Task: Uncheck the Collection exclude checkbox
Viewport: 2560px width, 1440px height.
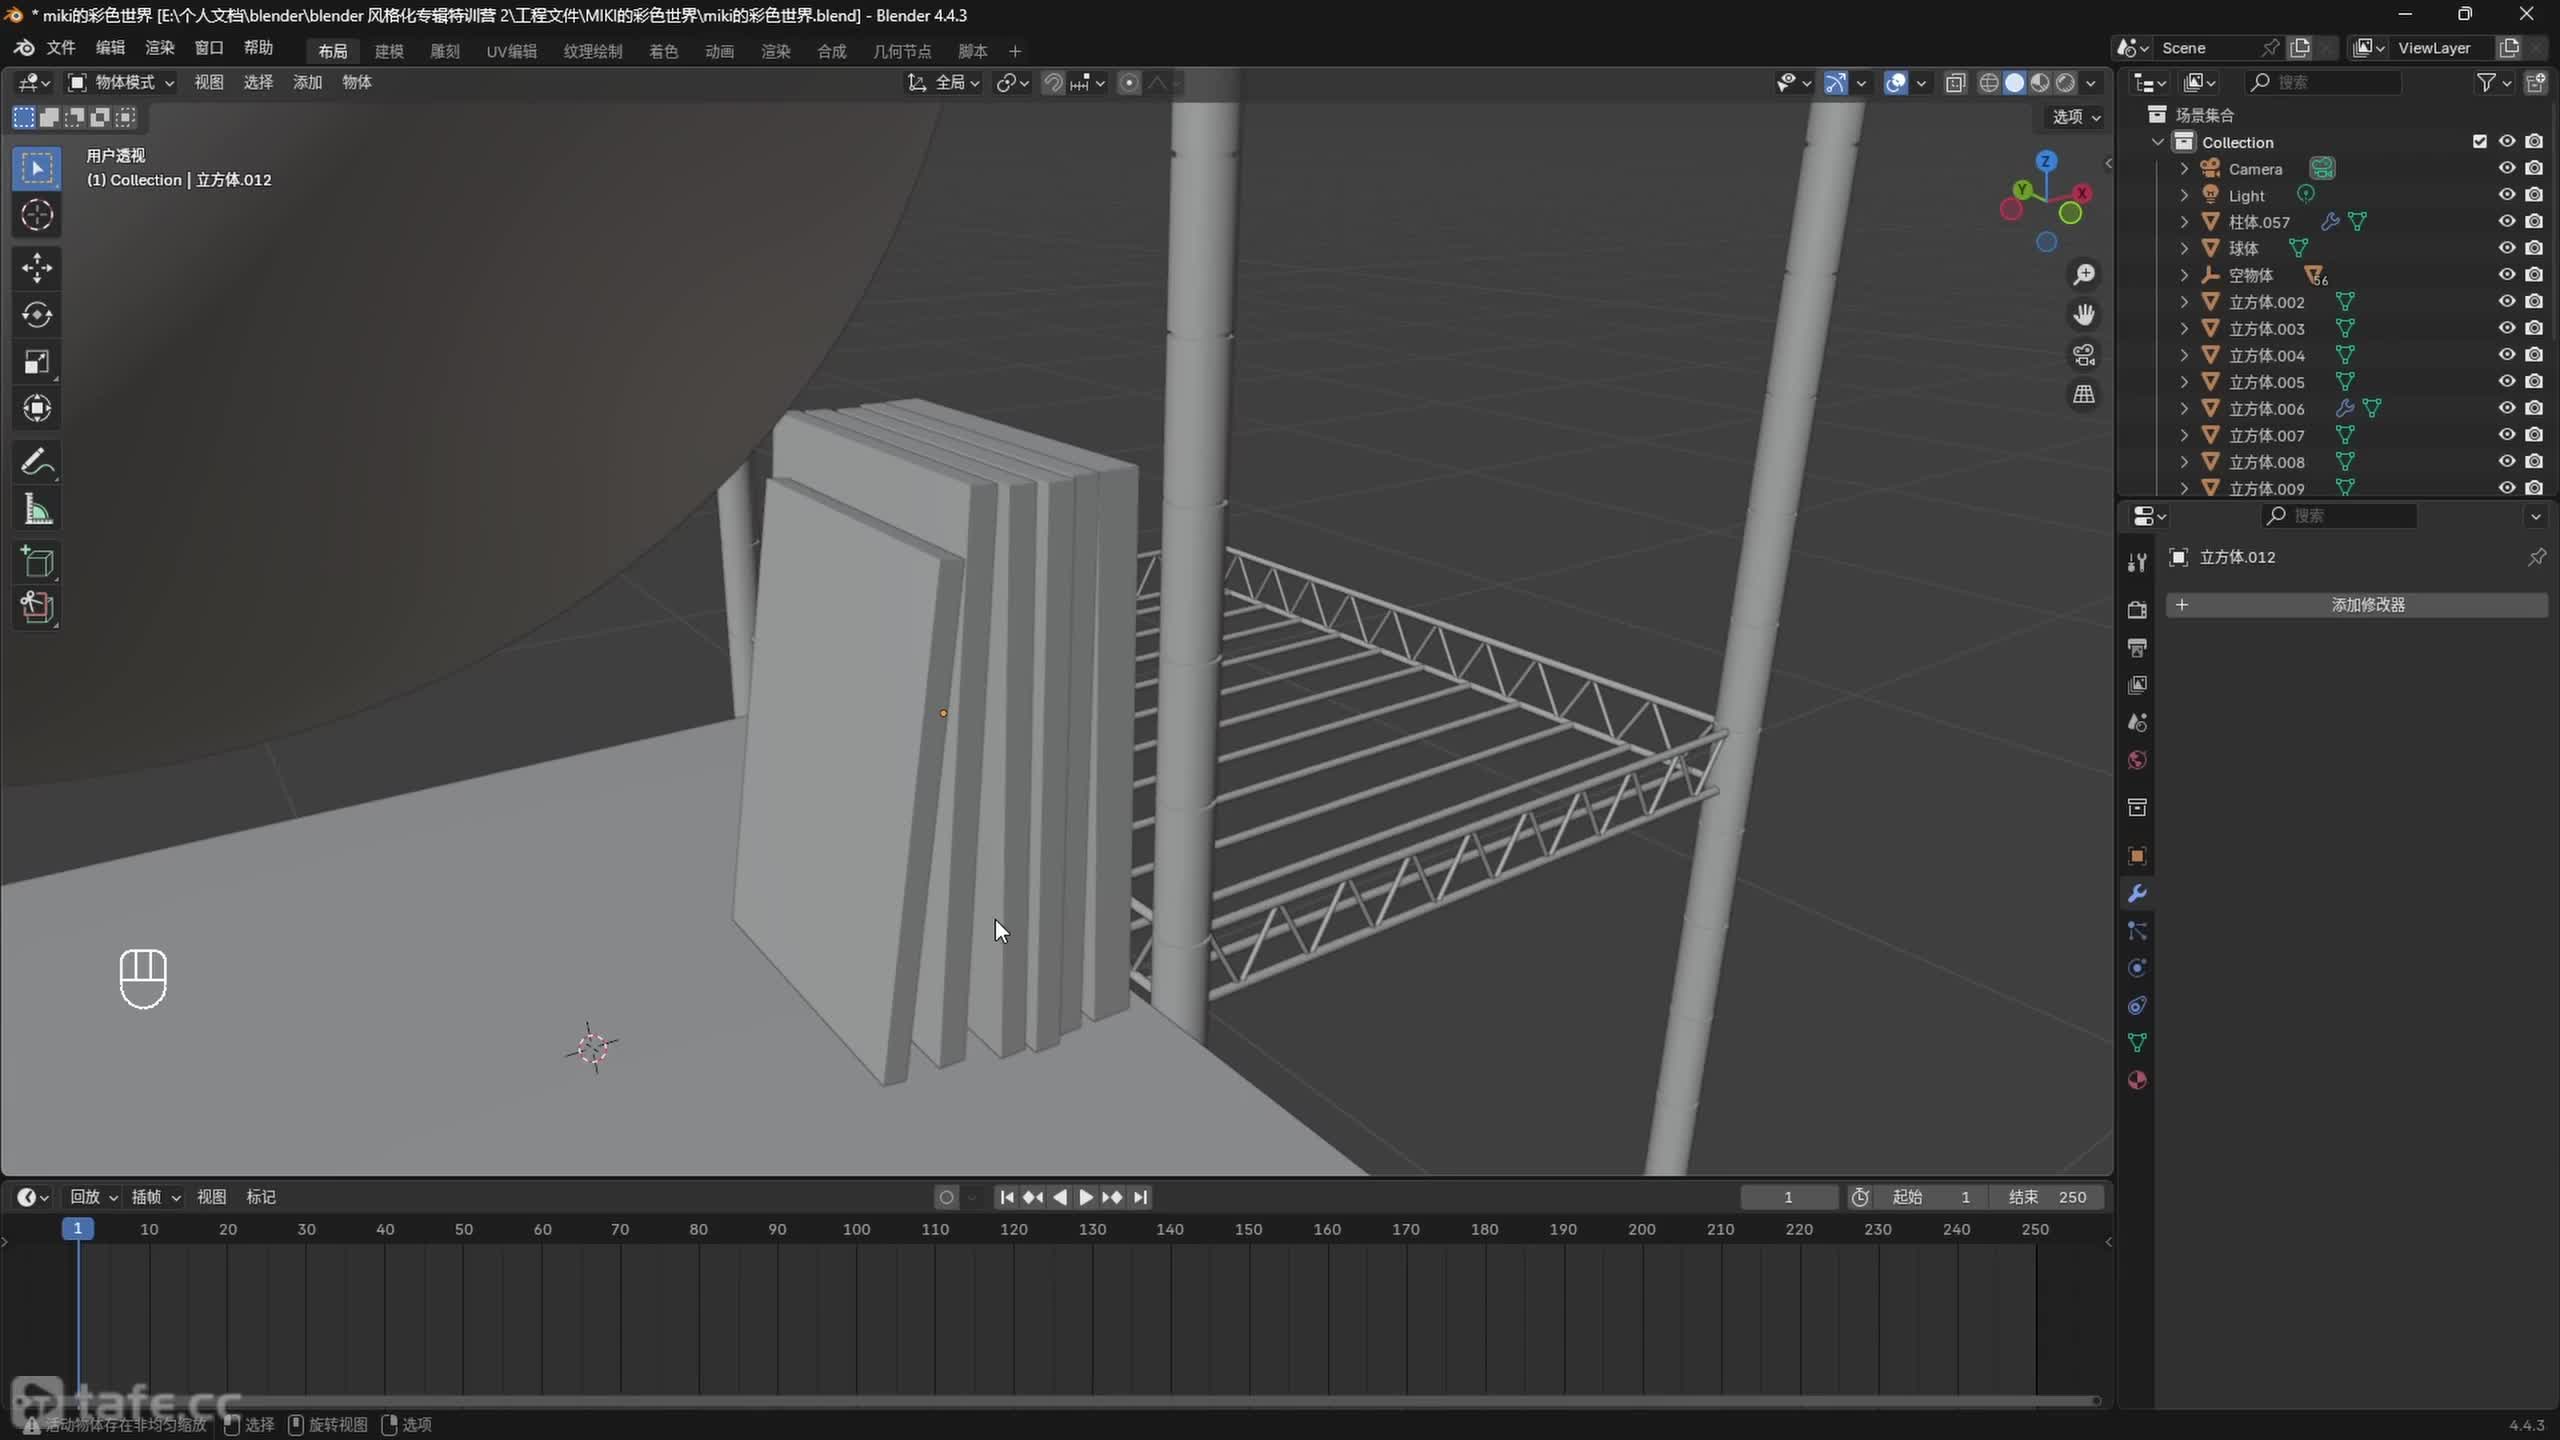Action: (2479, 142)
